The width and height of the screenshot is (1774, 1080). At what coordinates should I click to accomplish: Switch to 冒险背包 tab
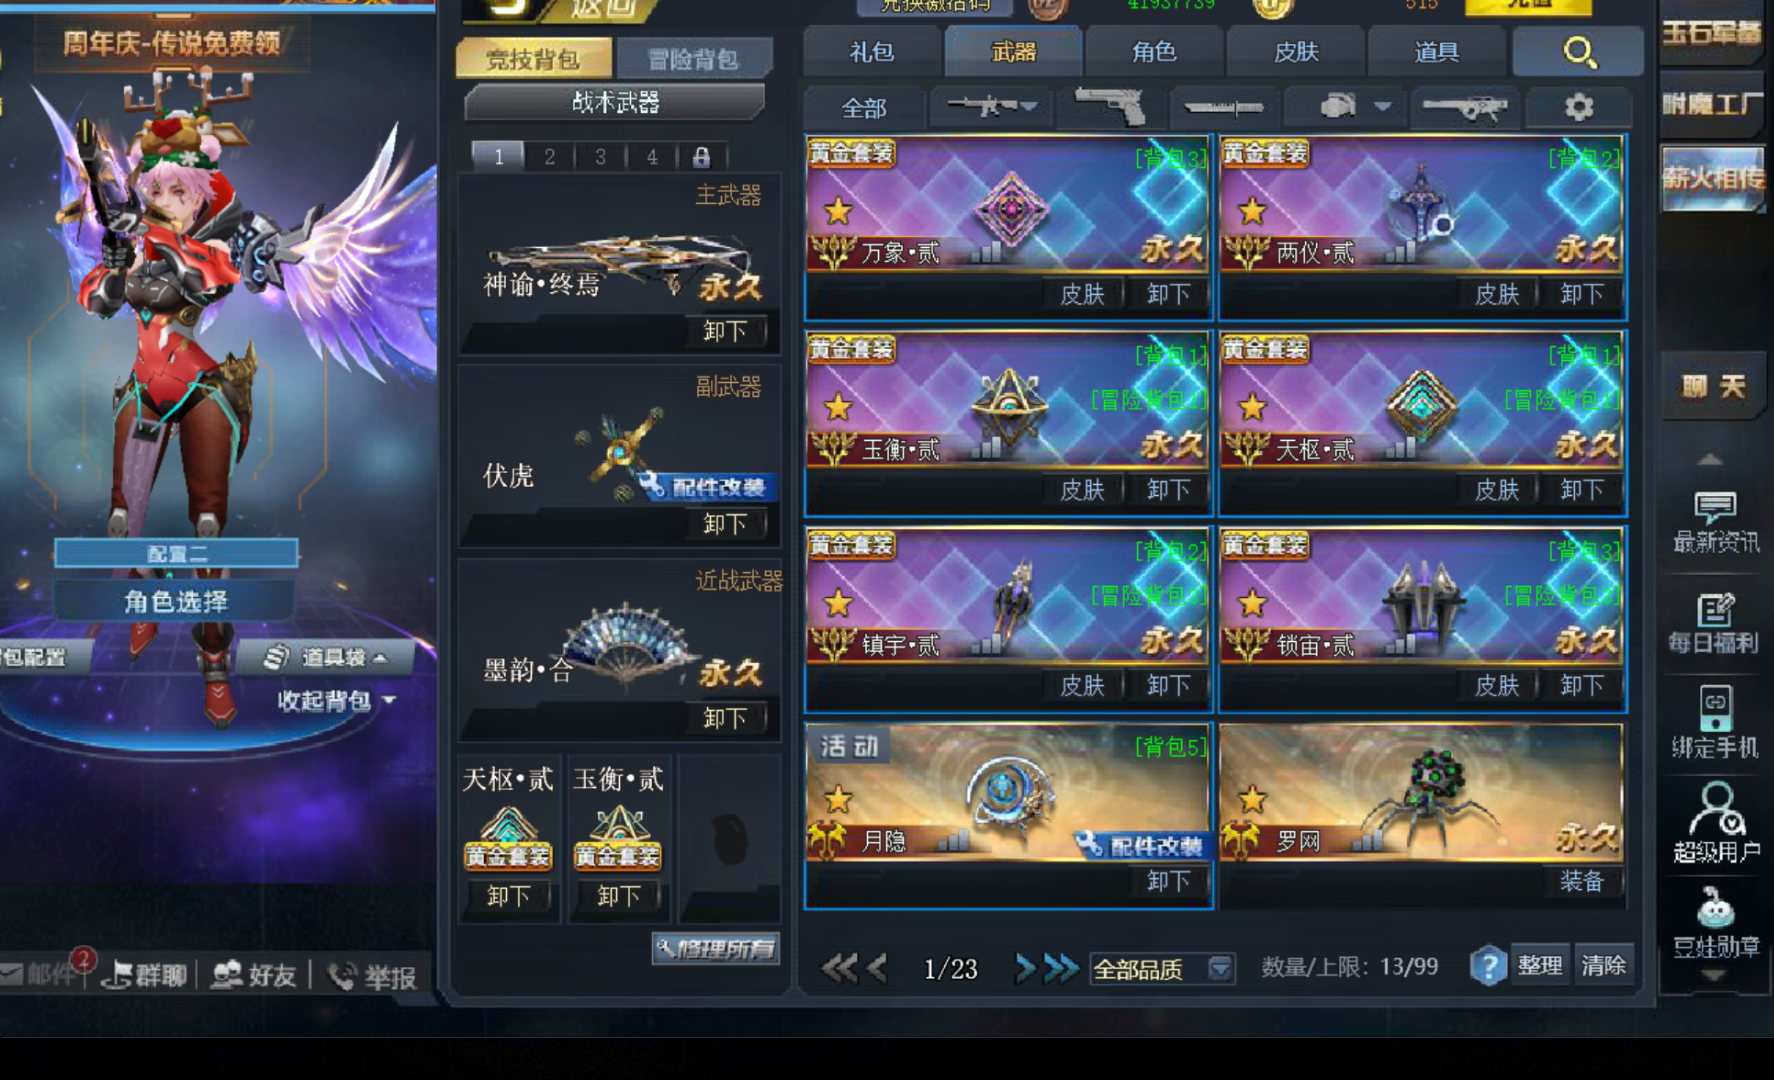click(x=694, y=59)
